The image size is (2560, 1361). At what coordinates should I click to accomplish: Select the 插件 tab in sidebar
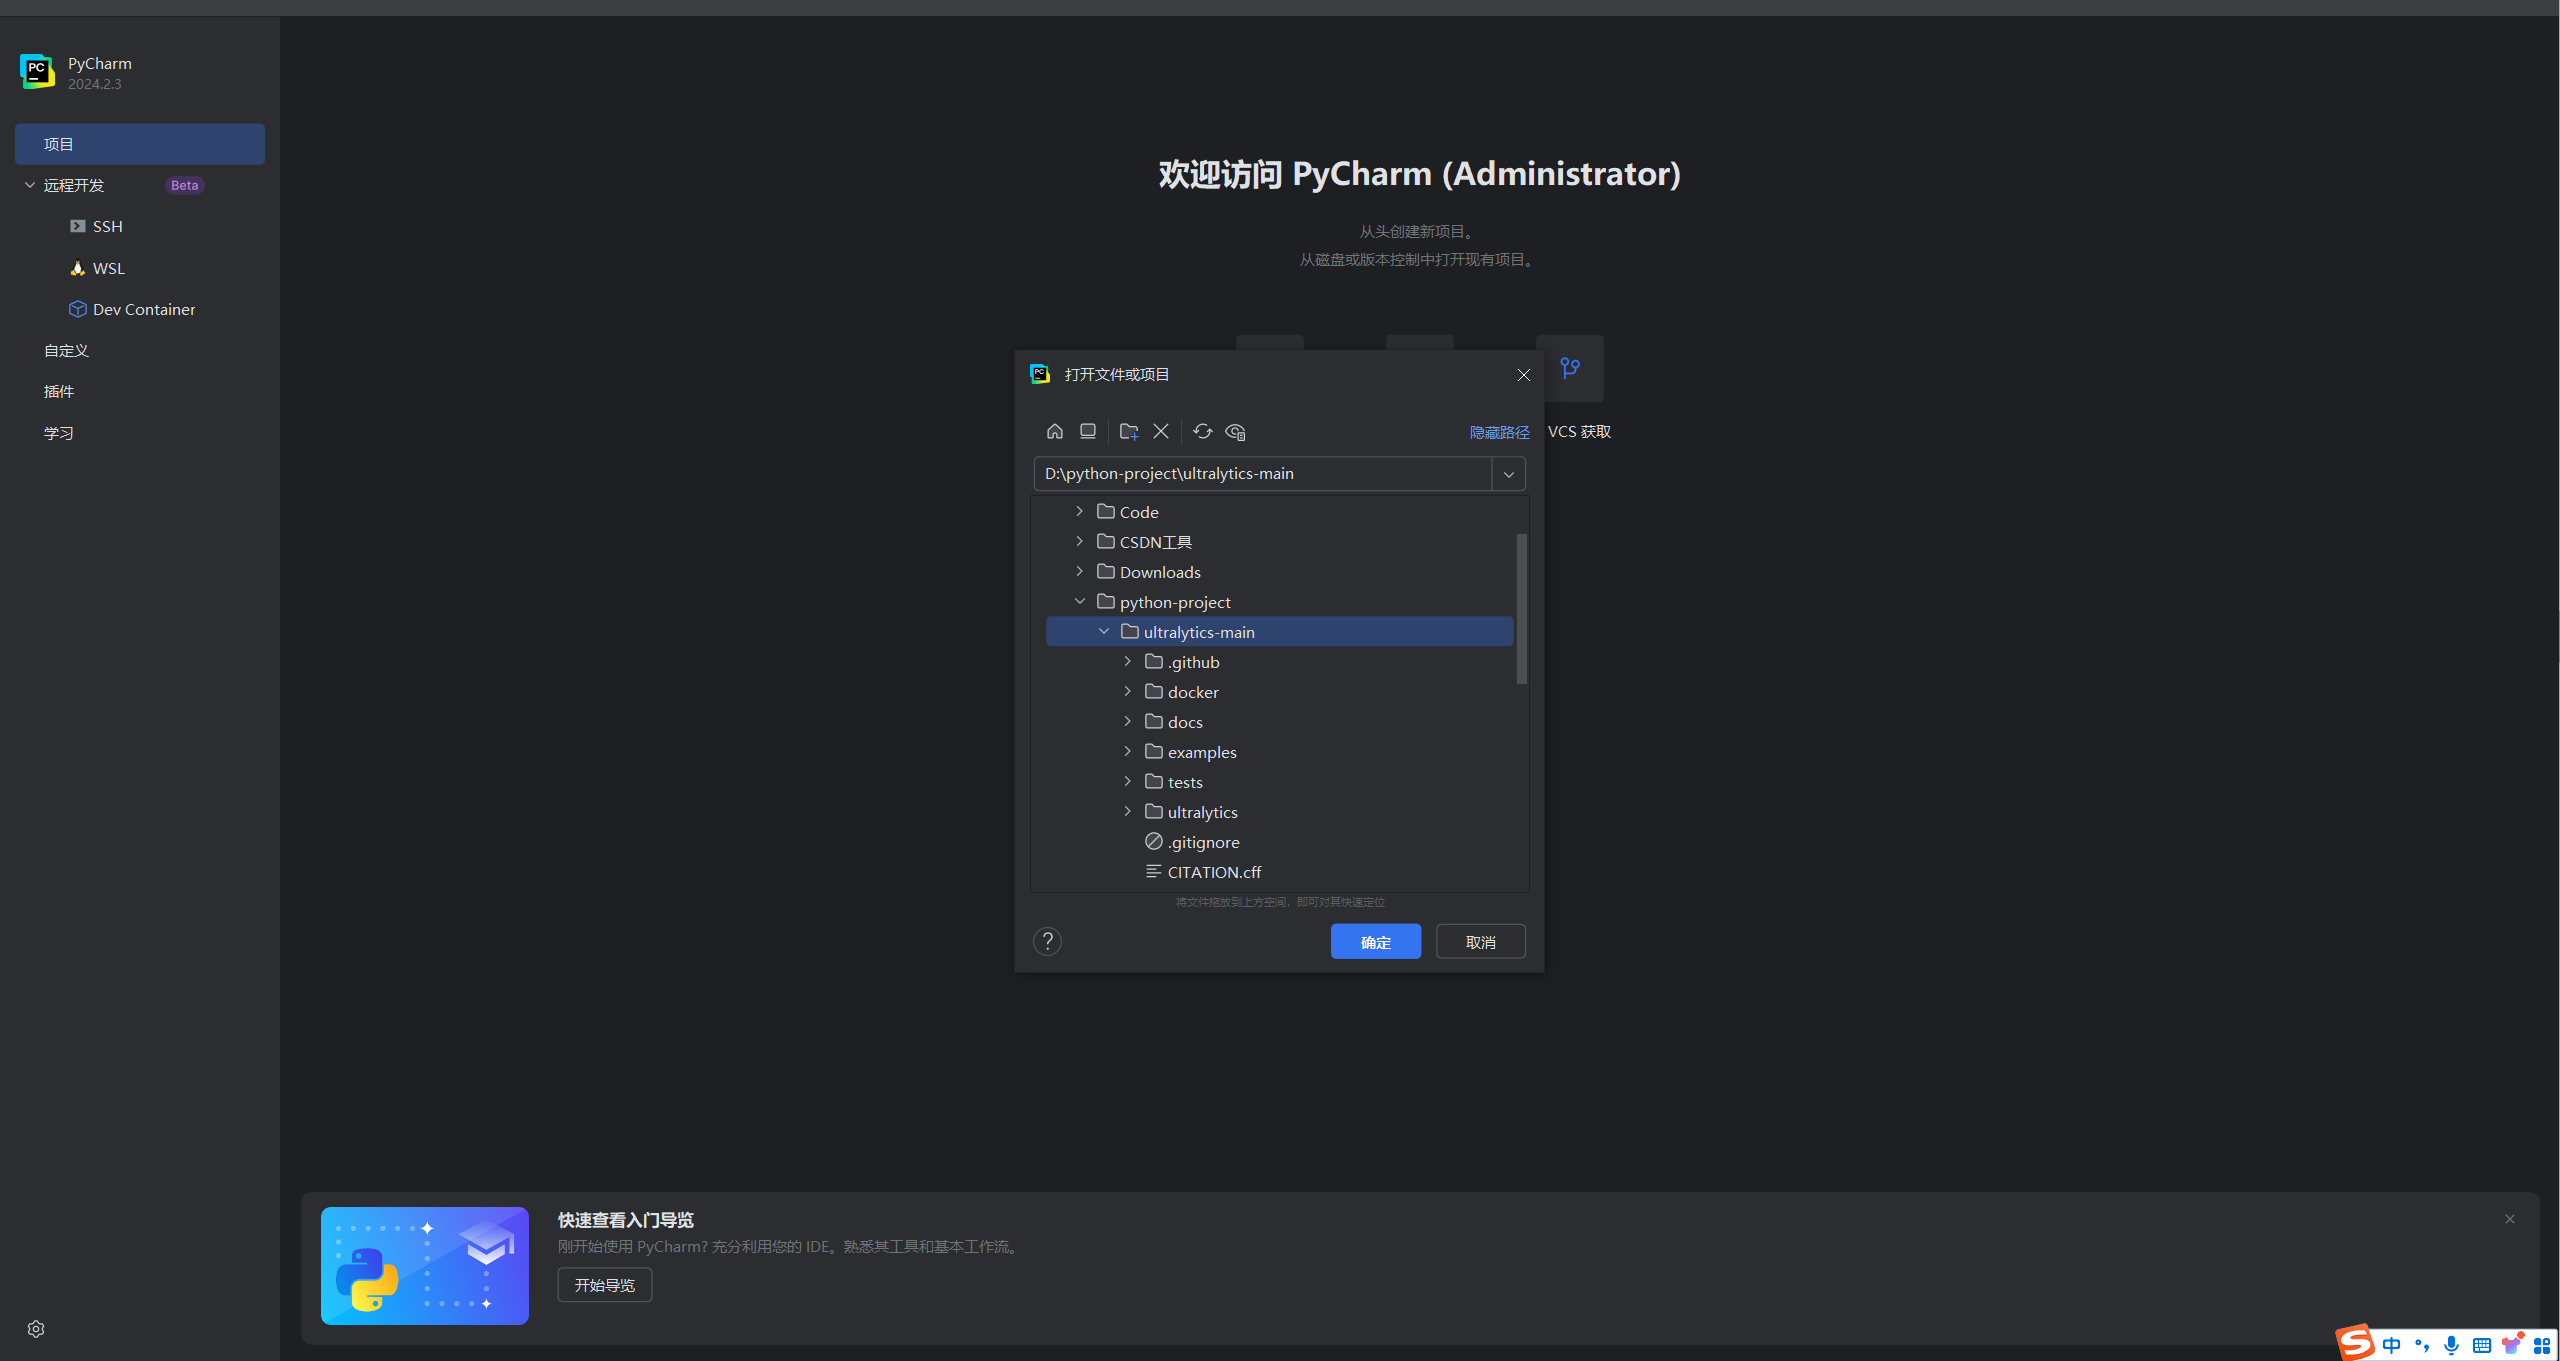59,391
